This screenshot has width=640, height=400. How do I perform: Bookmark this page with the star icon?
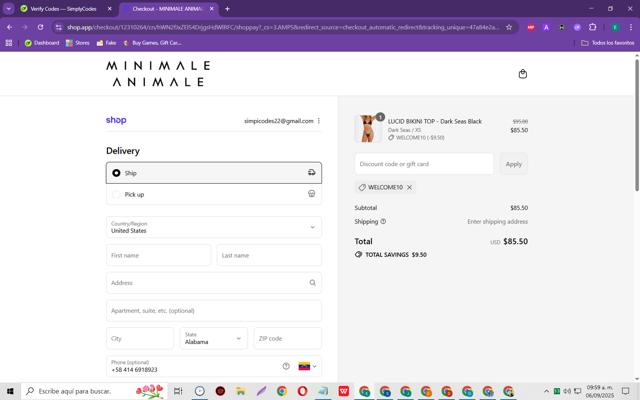tap(509, 27)
